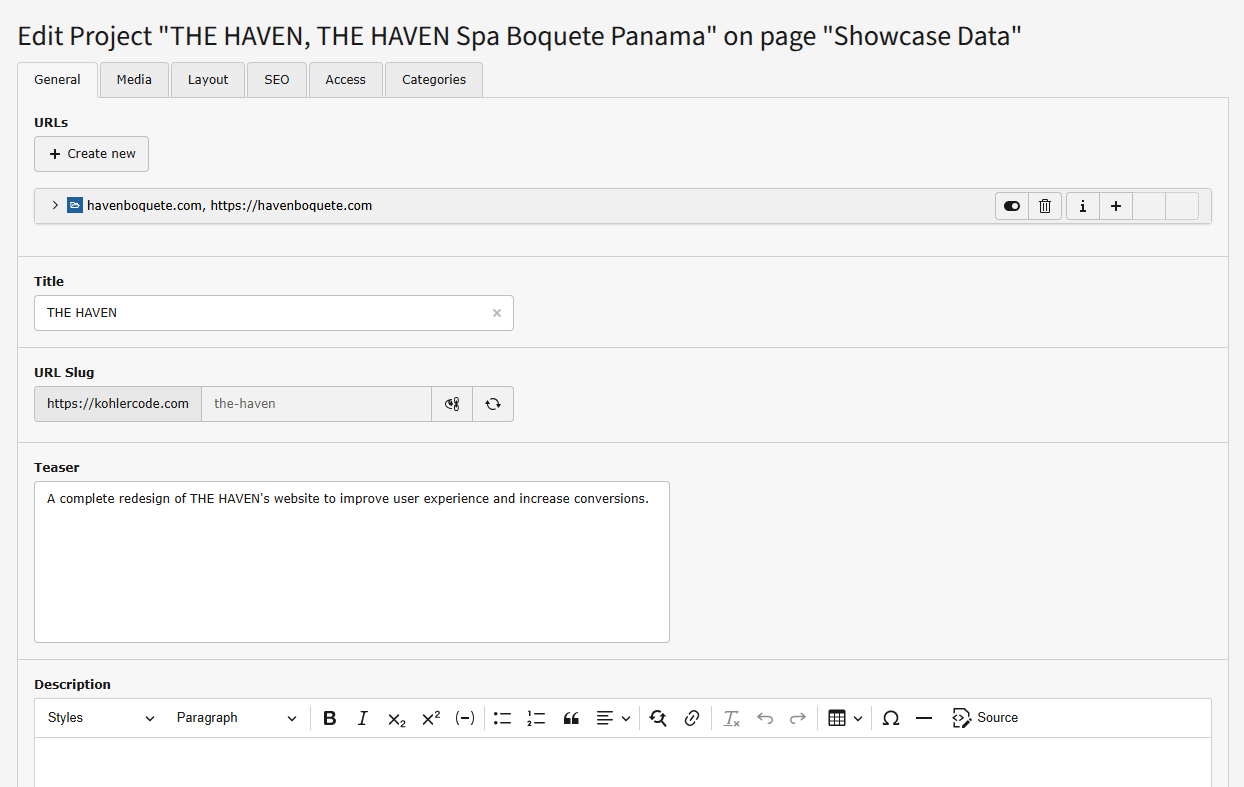The height and width of the screenshot is (787, 1244).
Task: Delete the havenboquete.com URL record
Action: pyautogui.click(x=1045, y=206)
